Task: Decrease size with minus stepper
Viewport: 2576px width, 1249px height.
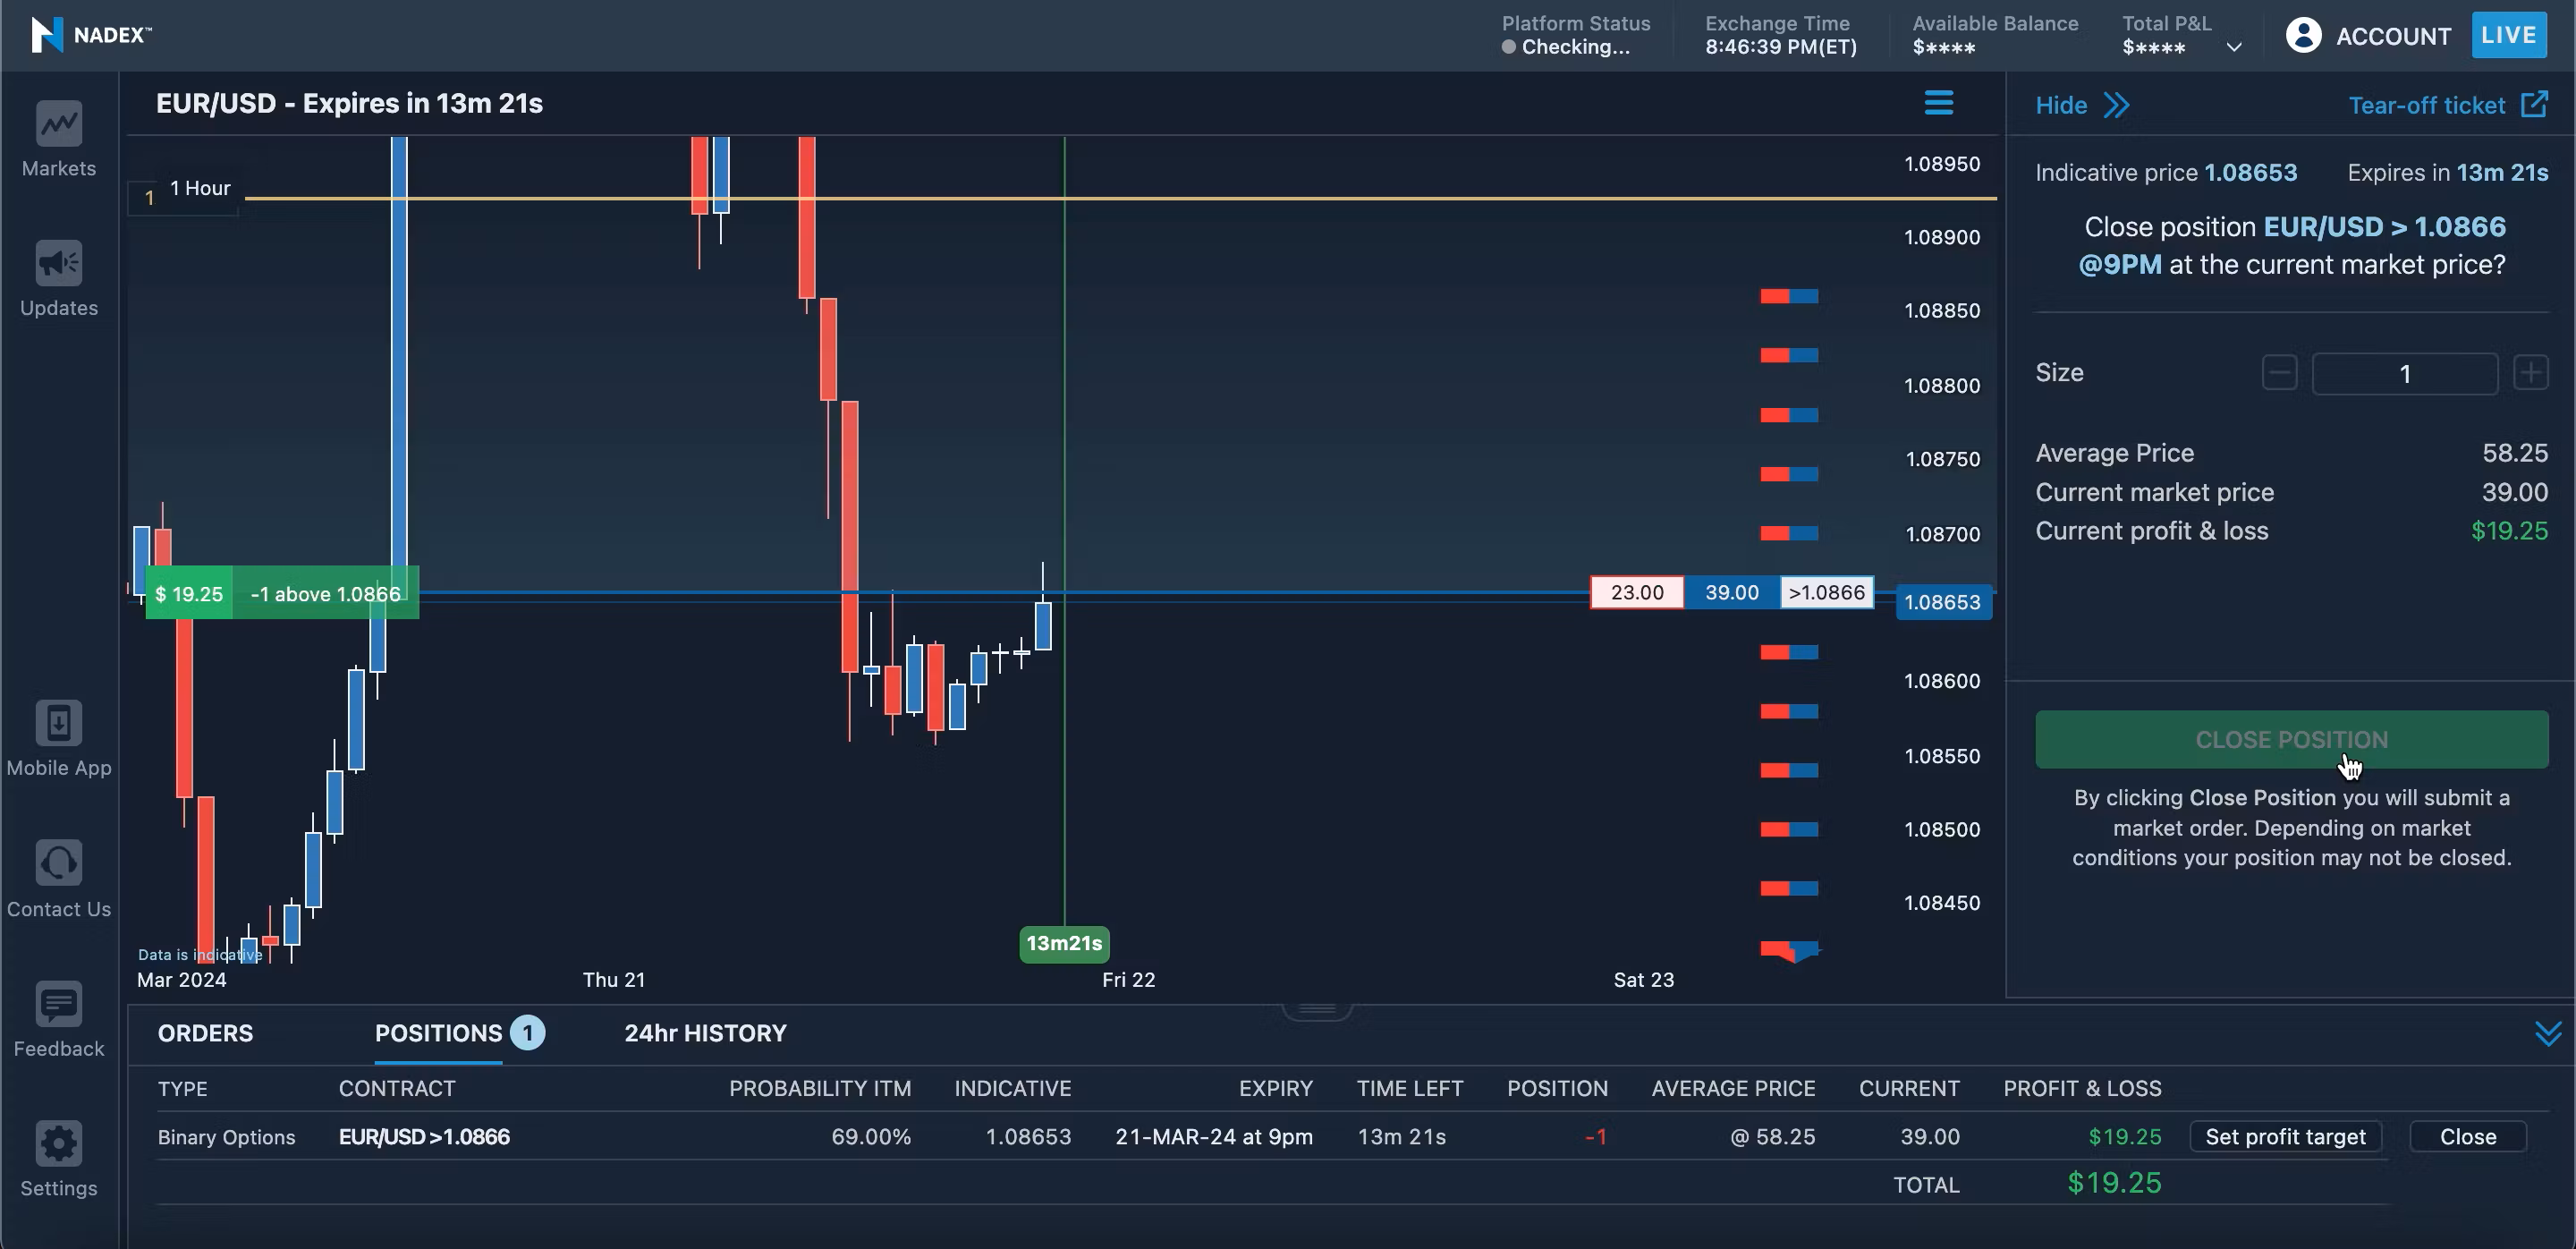Action: coord(2279,373)
